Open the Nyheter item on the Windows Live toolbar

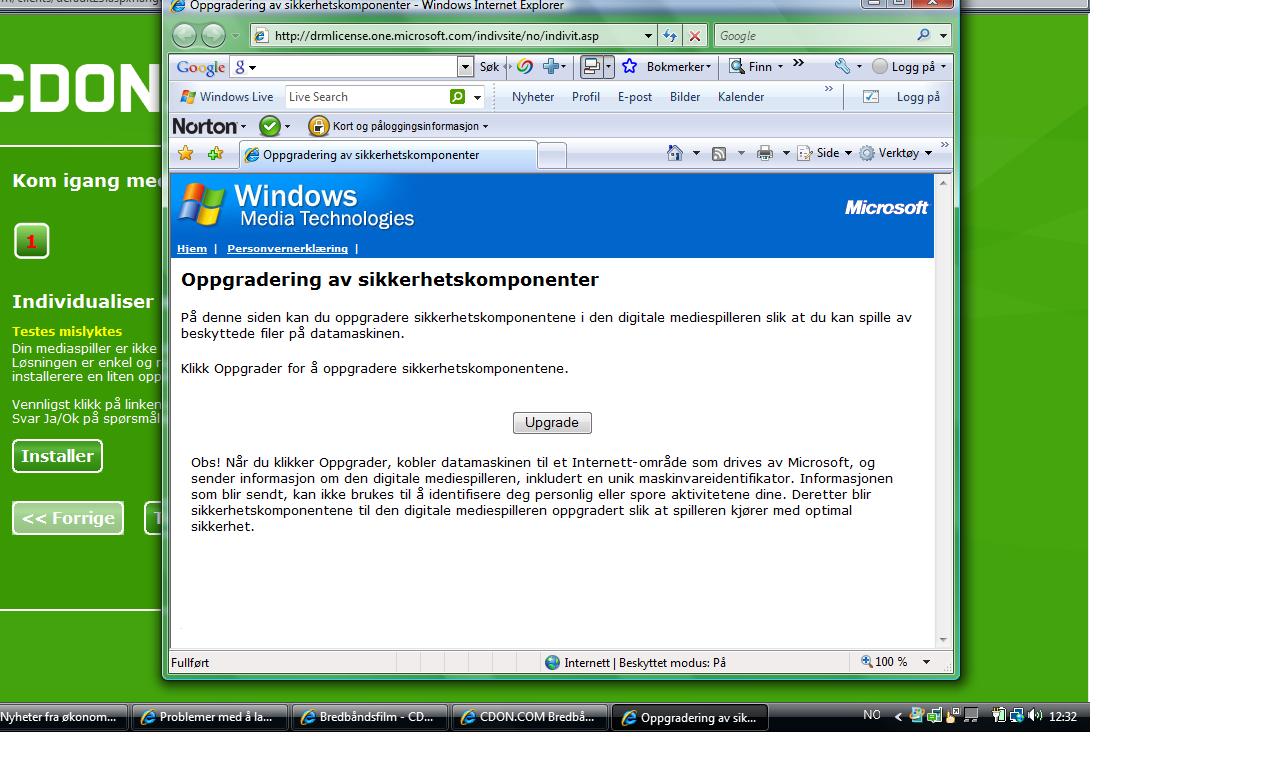[x=533, y=97]
